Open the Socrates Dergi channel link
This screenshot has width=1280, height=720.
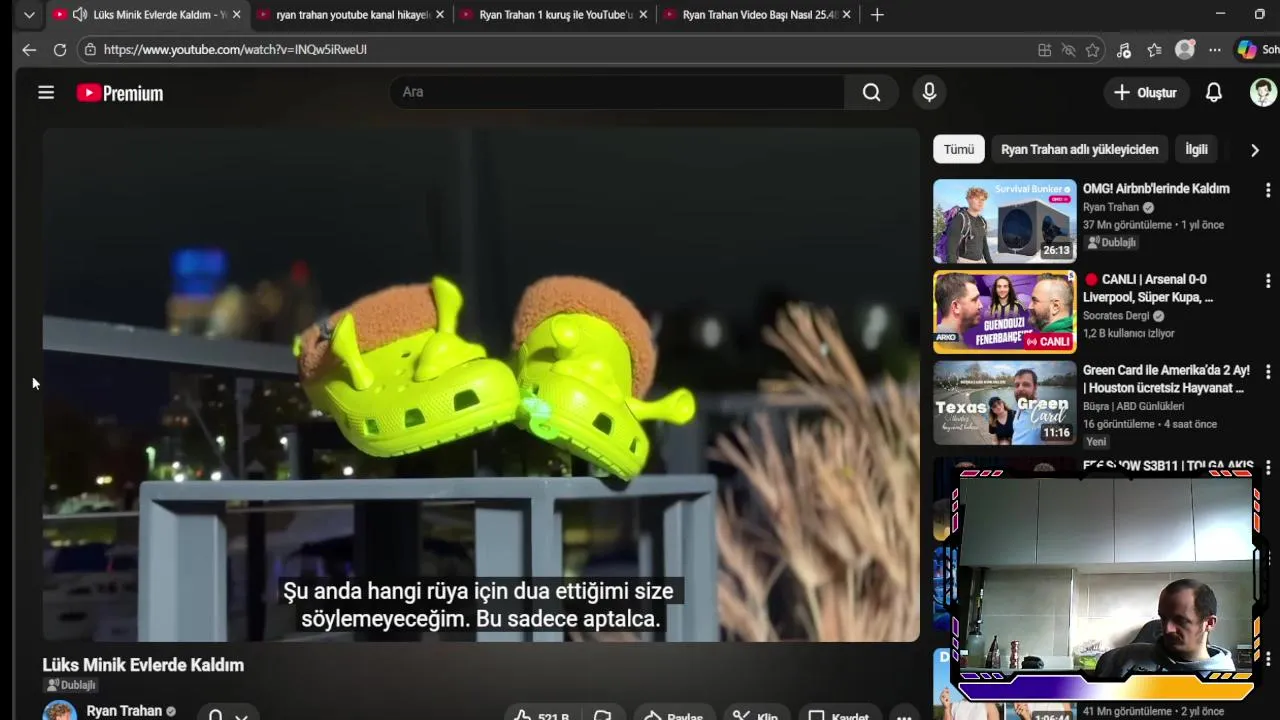tap(1116, 316)
